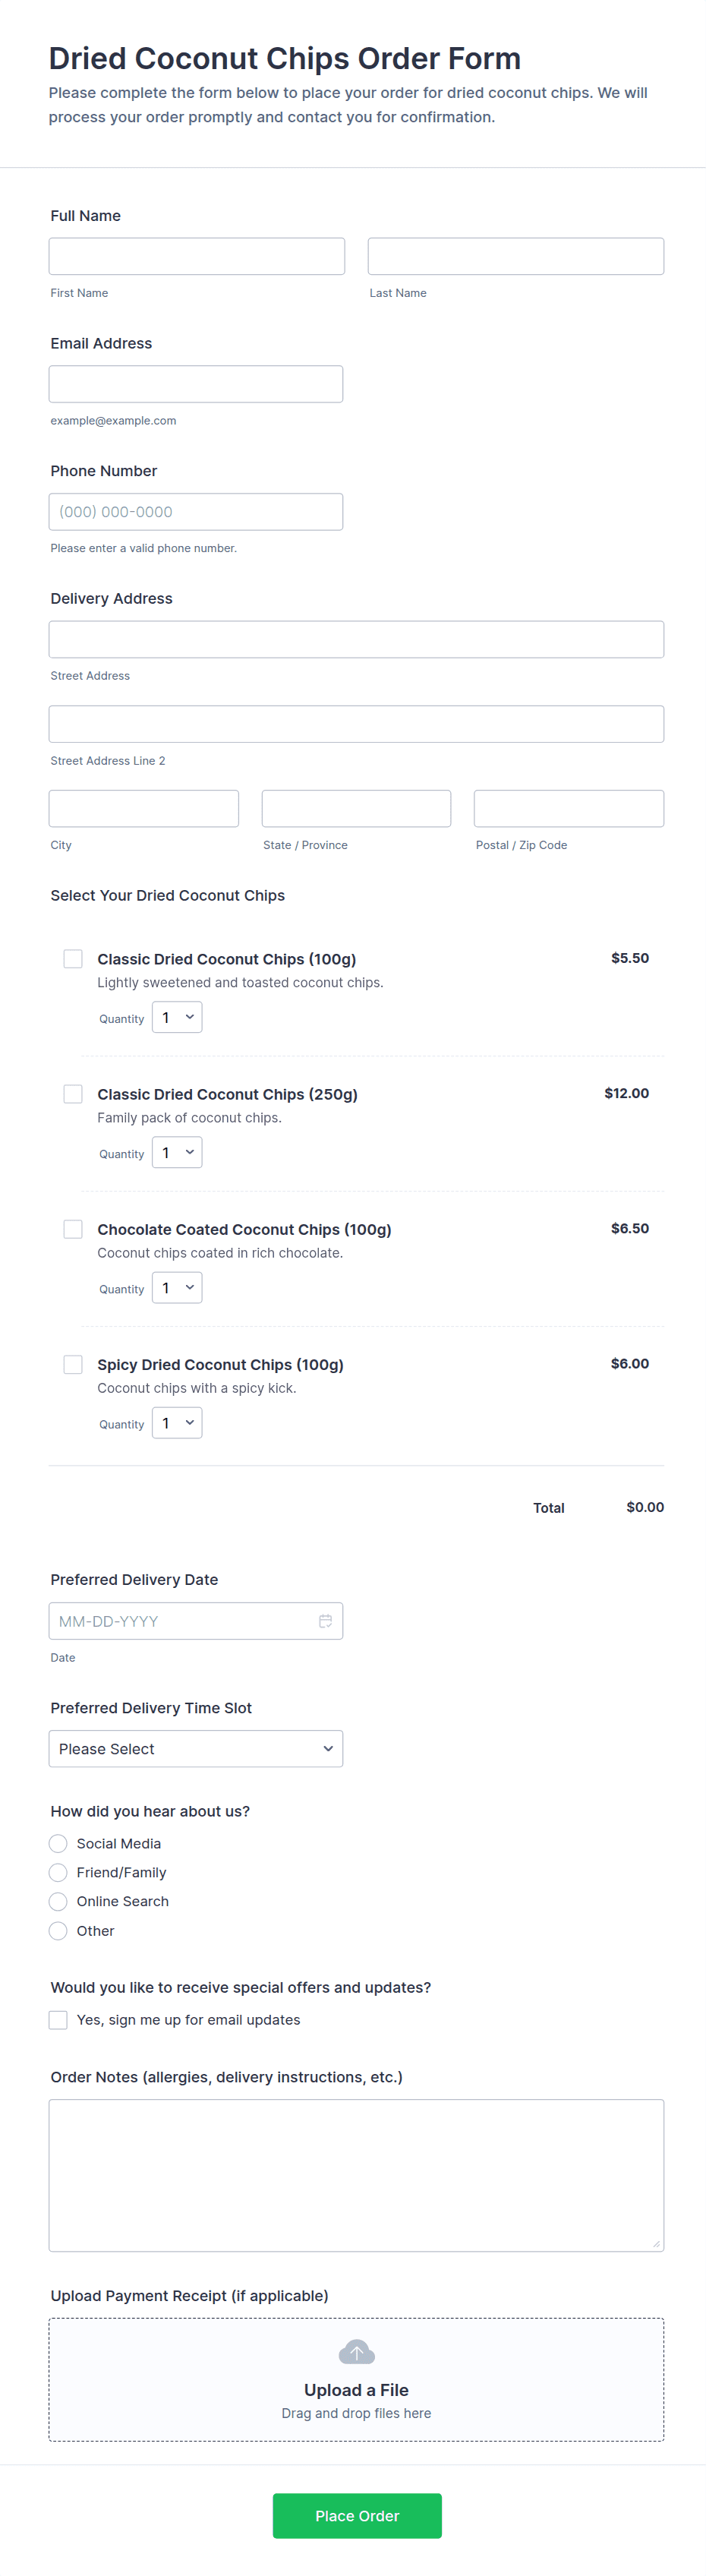Open quantity dropdown for Chocolate Coated Chips
The width and height of the screenshot is (706, 2576).
[177, 1288]
